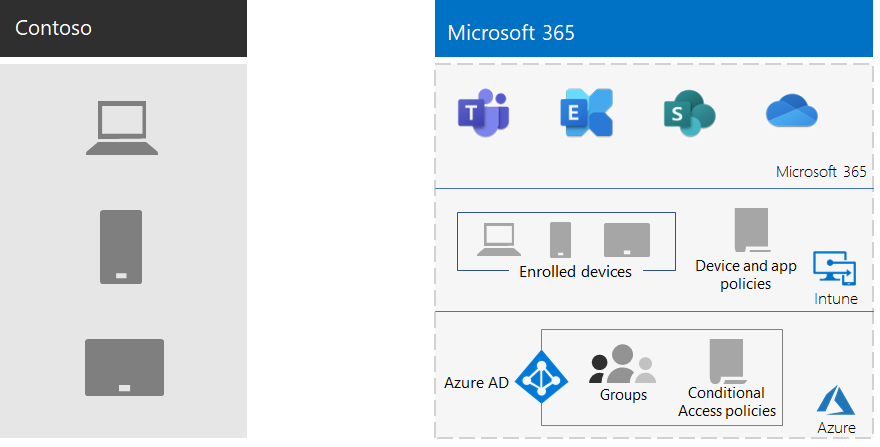Select the enrolled tablet device icon
880x447 pixels.
(627, 240)
